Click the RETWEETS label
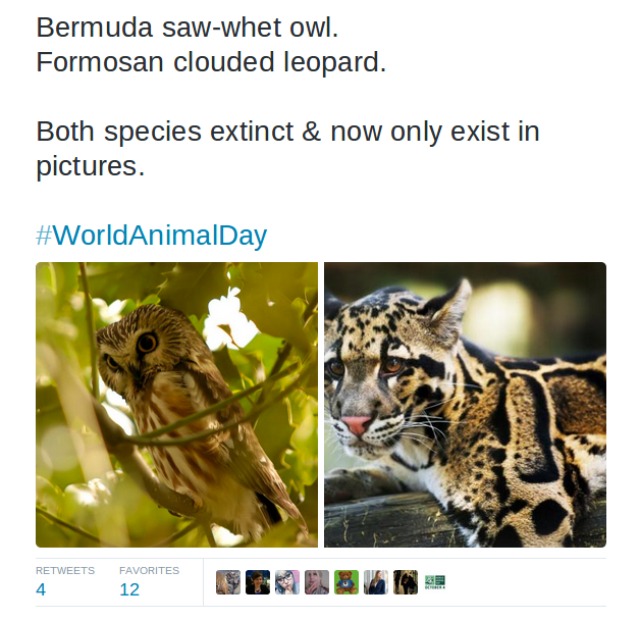 (x=65, y=571)
